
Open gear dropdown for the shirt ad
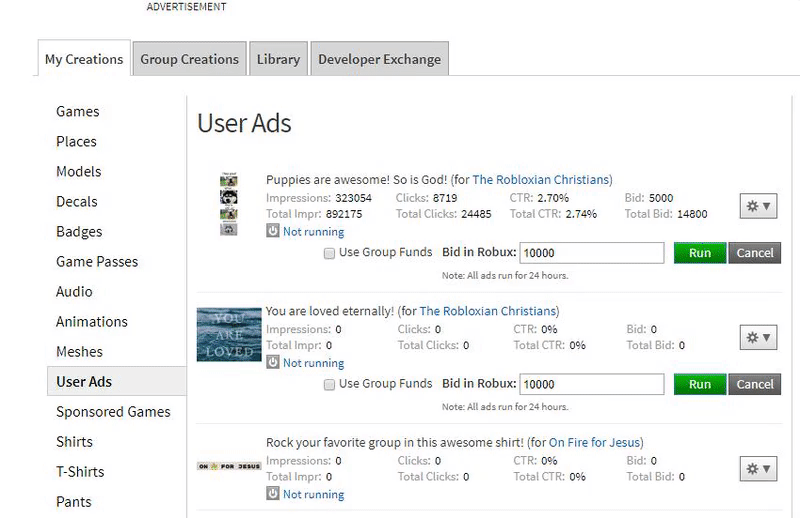(759, 468)
